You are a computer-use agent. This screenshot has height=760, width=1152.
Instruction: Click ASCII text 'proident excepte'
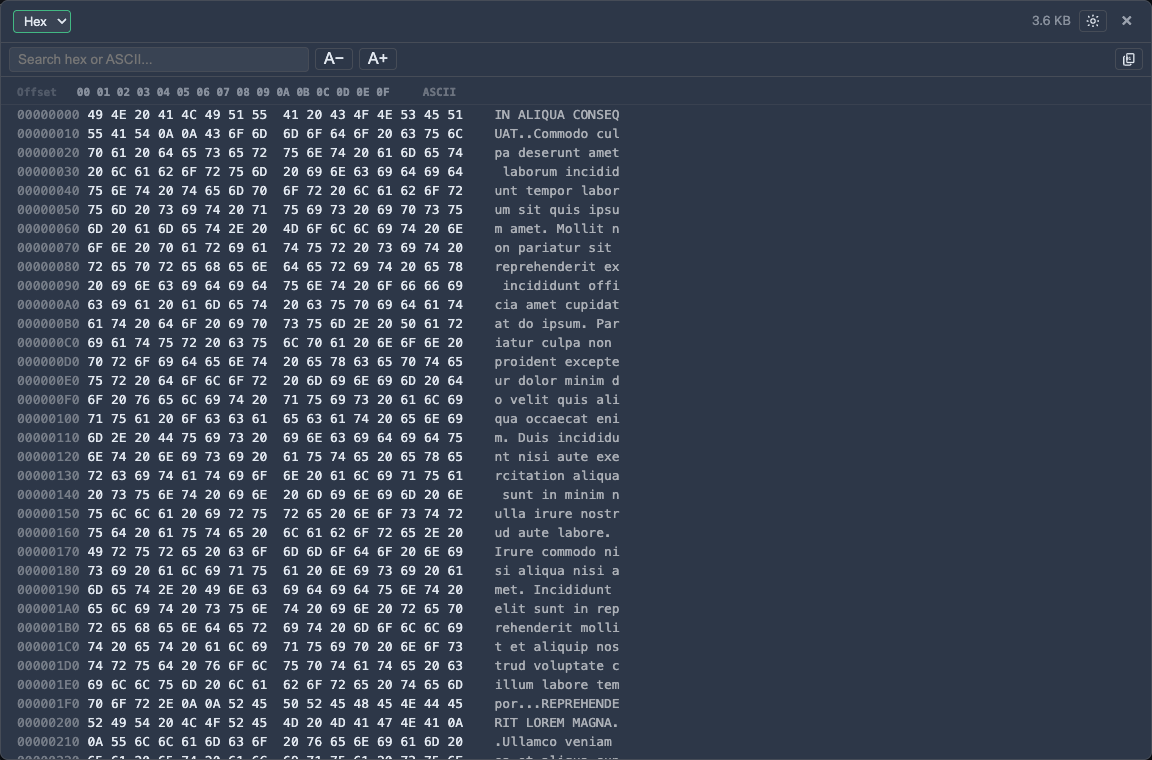point(557,362)
